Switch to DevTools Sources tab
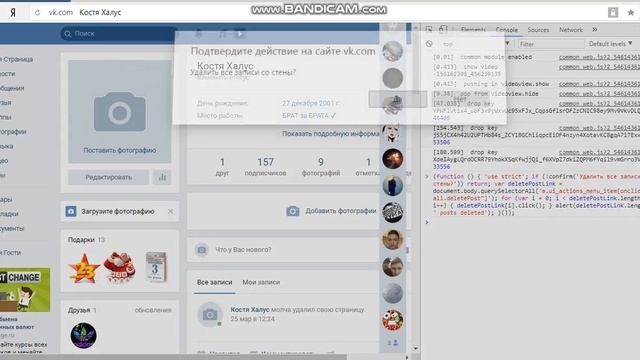The height and width of the screenshot is (360, 640). pyautogui.click(x=538, y=30)
